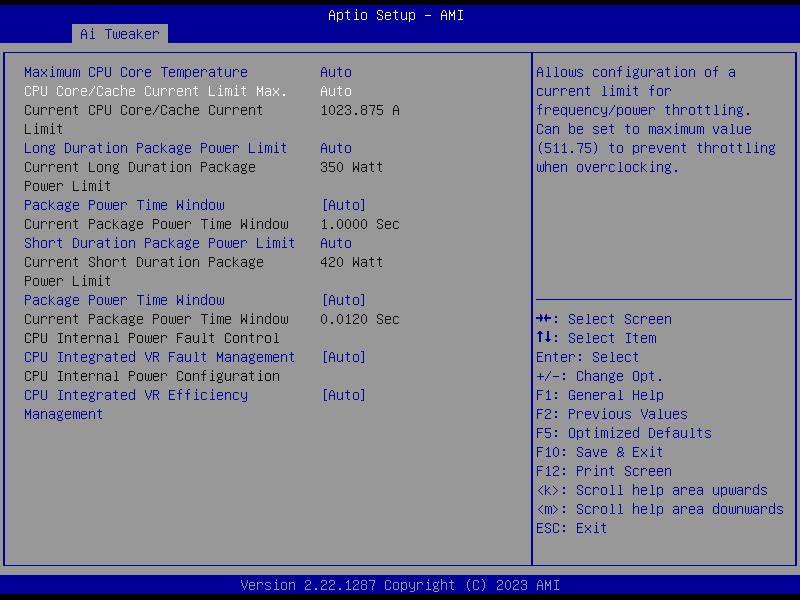Click CPU Internal Power Fault Control heading
Image resolution: width=800 pixels, height=600 pixels.
152,338
